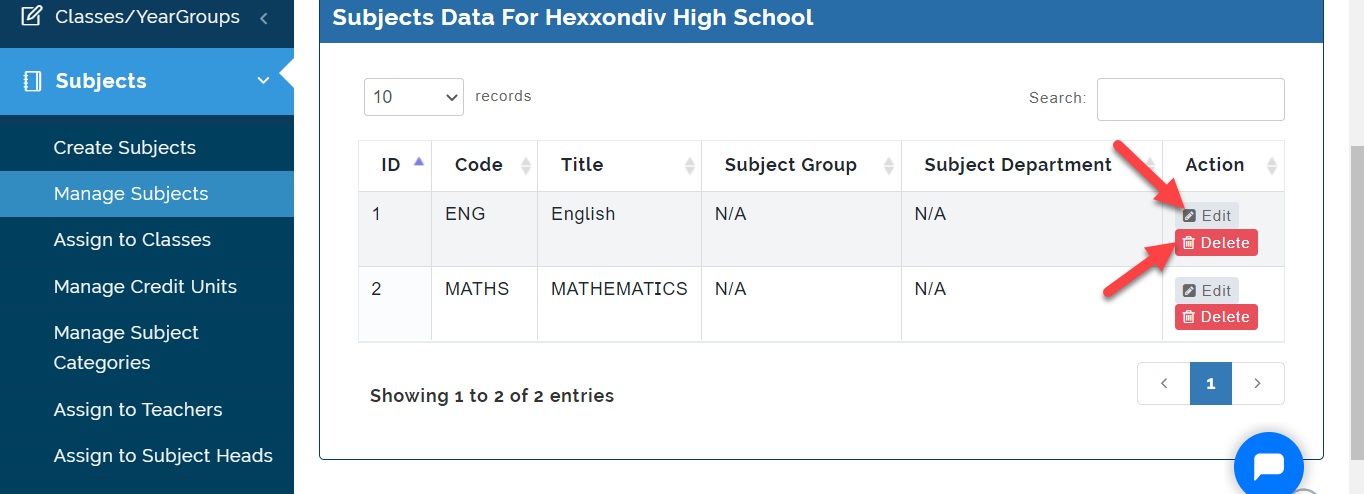Click the Subjects notebook icon in sidebar
The image size is (1364, 494).
pos(32,81)
